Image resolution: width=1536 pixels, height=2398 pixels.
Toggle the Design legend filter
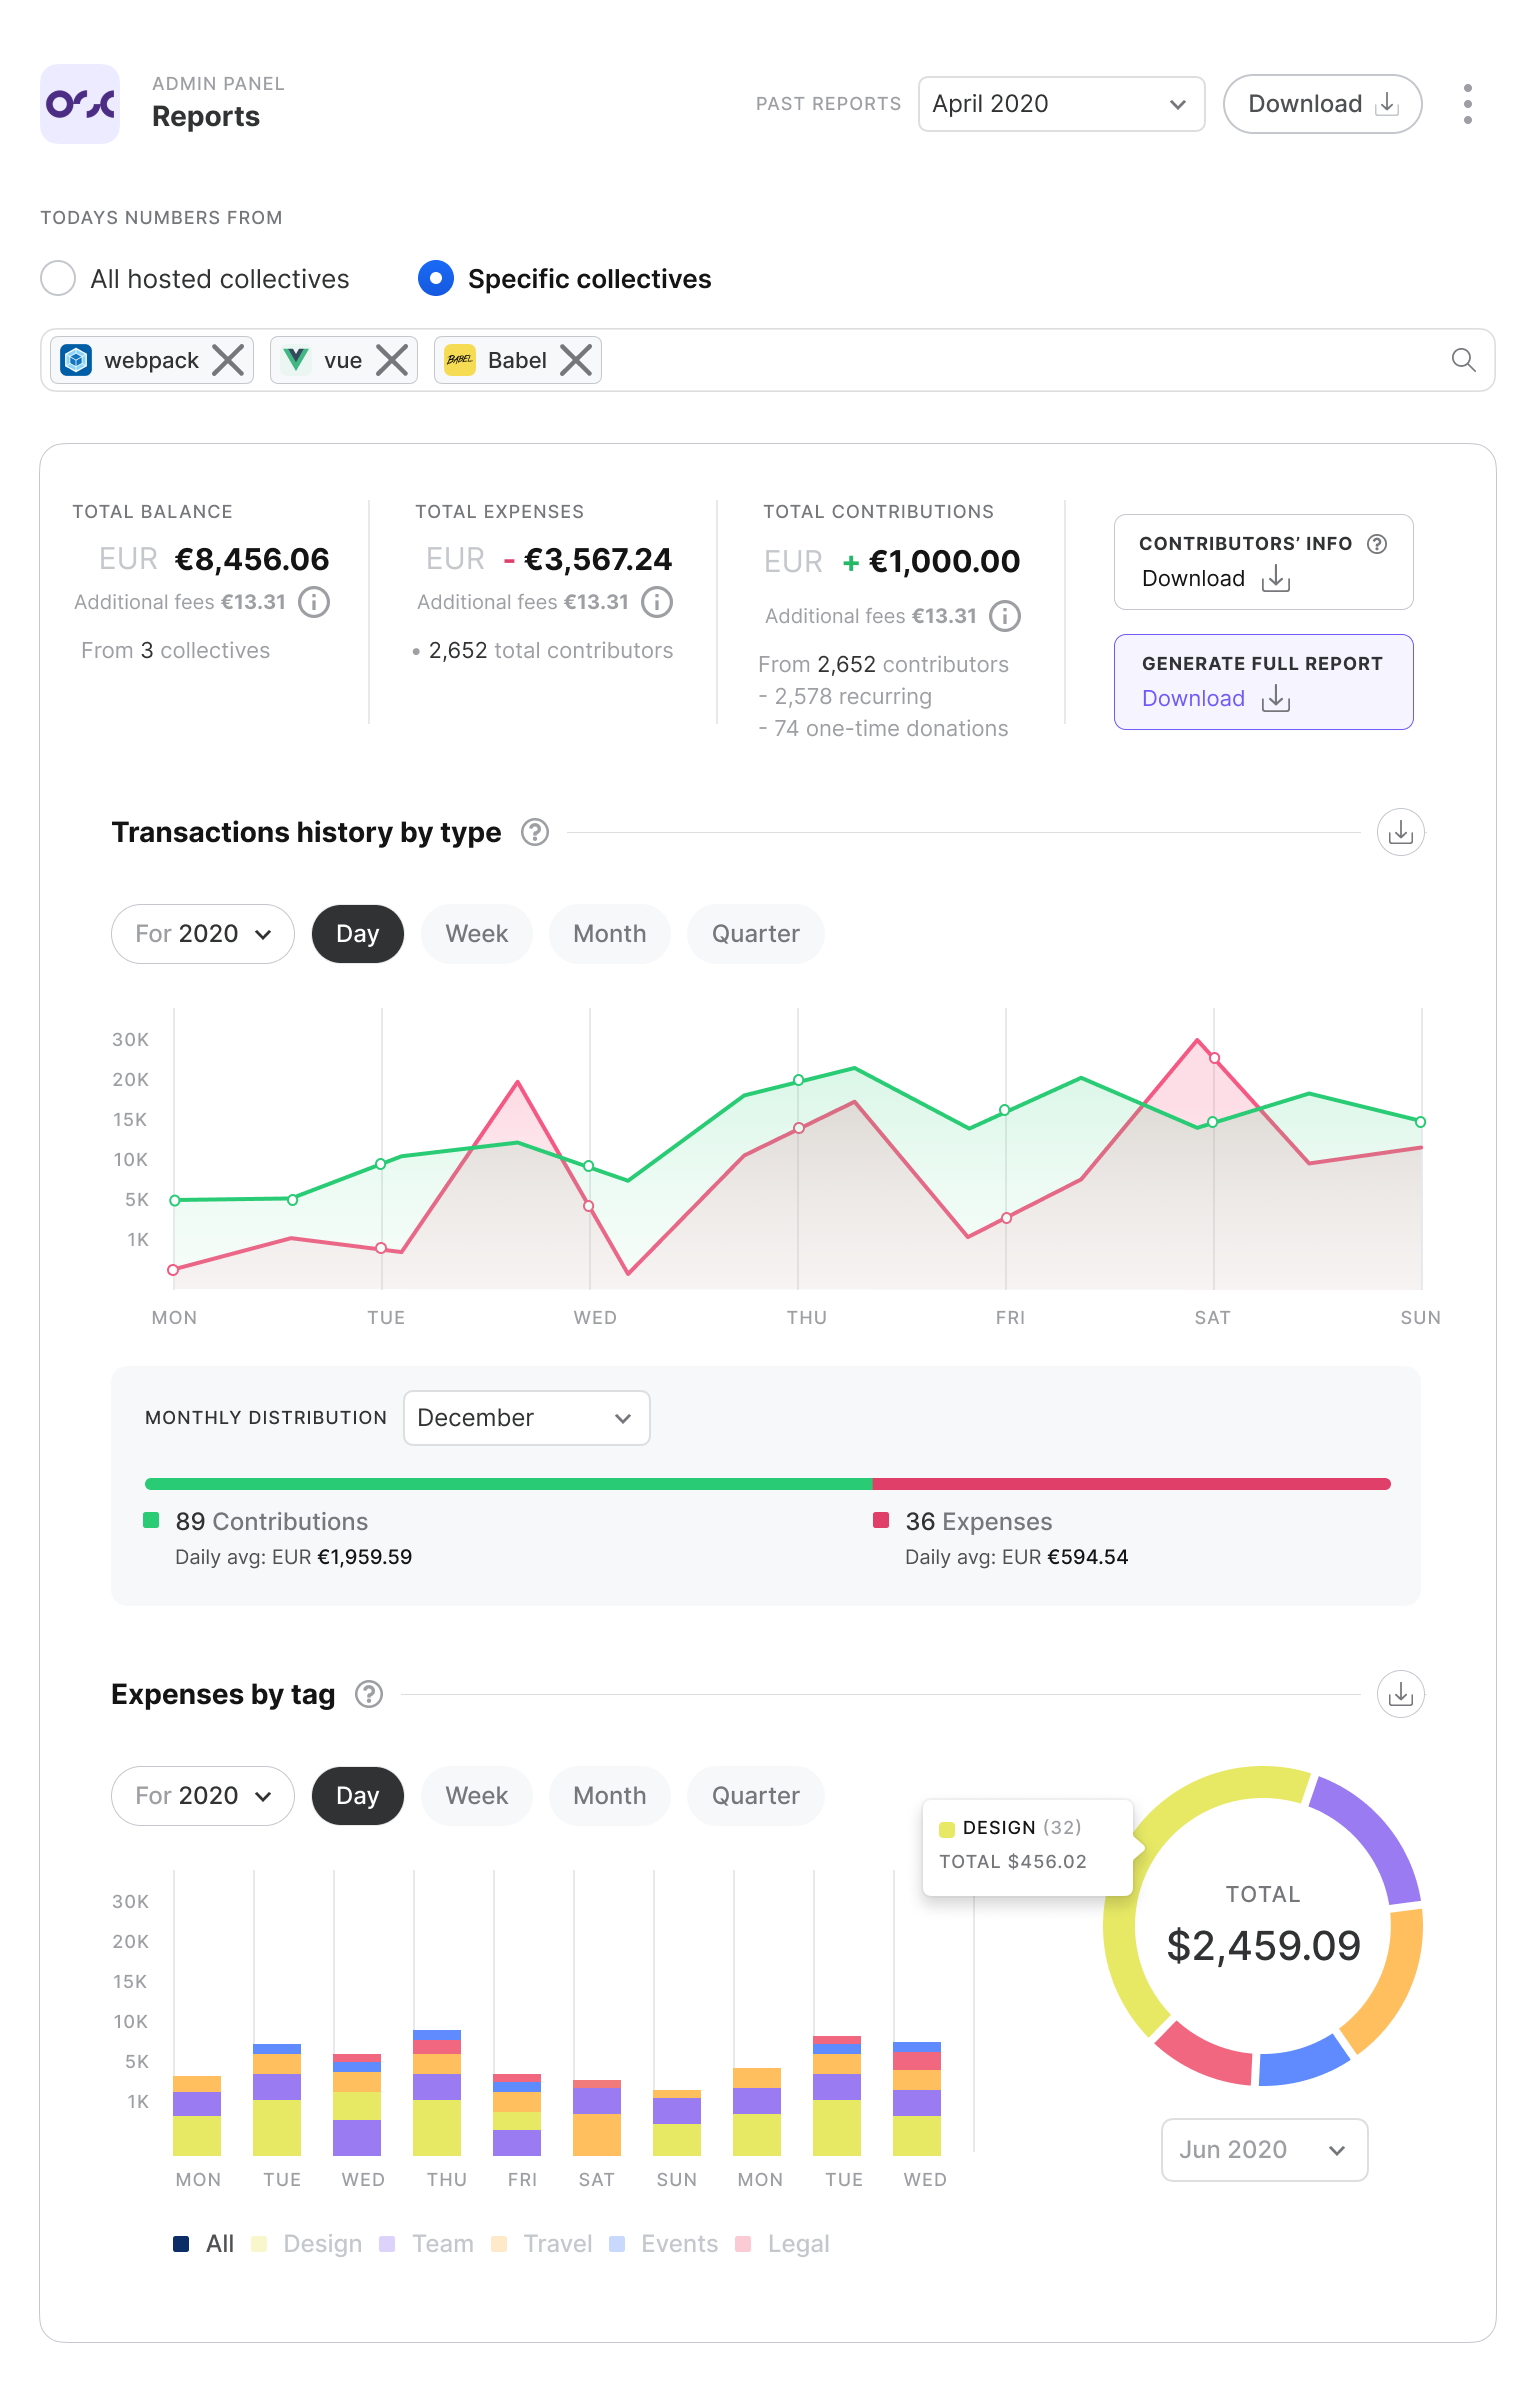click(x=307, y=2243)
